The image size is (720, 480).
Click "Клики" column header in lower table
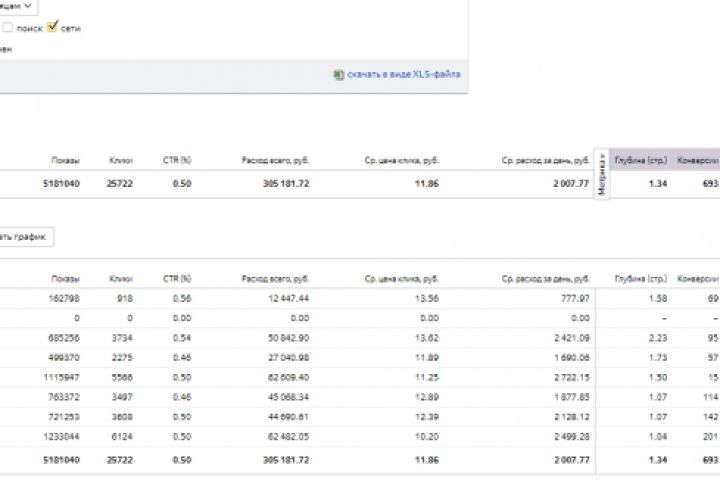[x=122, y=277]
